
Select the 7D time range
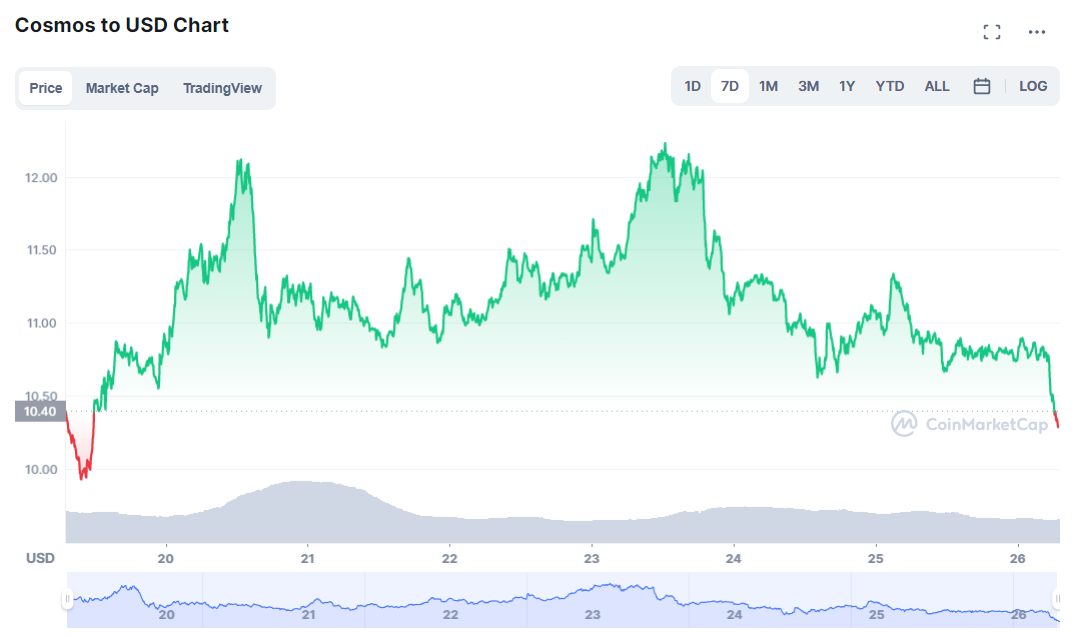click(729, 86)
